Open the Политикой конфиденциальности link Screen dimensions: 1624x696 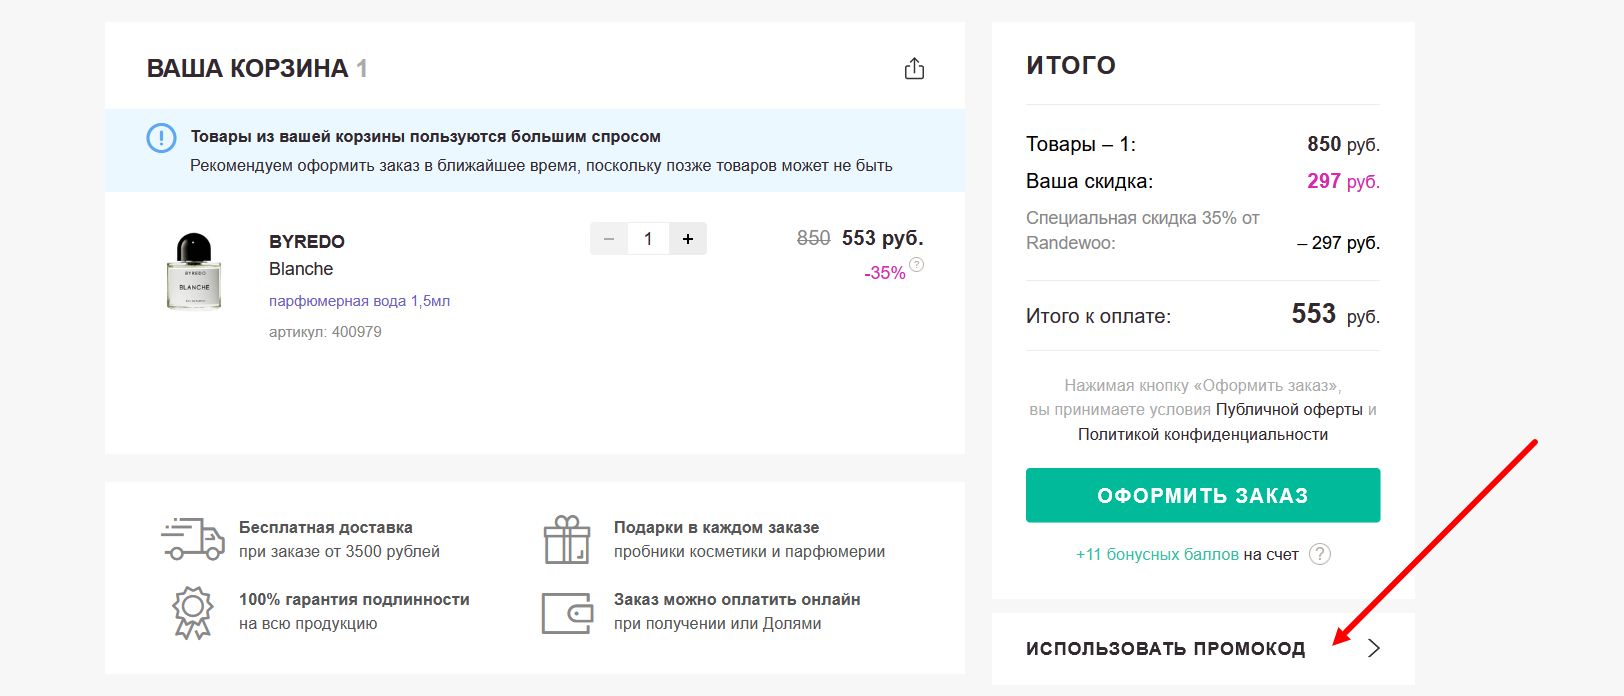pos(1203,435)
